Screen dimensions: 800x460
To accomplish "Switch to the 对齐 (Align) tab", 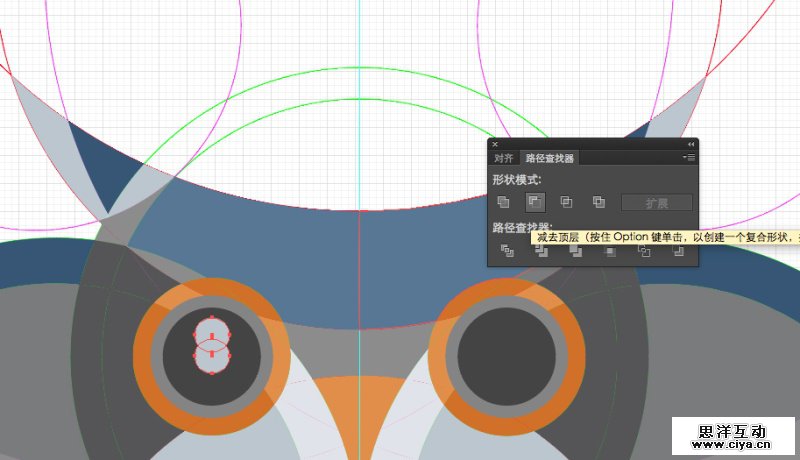I will (x=504, y=158).
